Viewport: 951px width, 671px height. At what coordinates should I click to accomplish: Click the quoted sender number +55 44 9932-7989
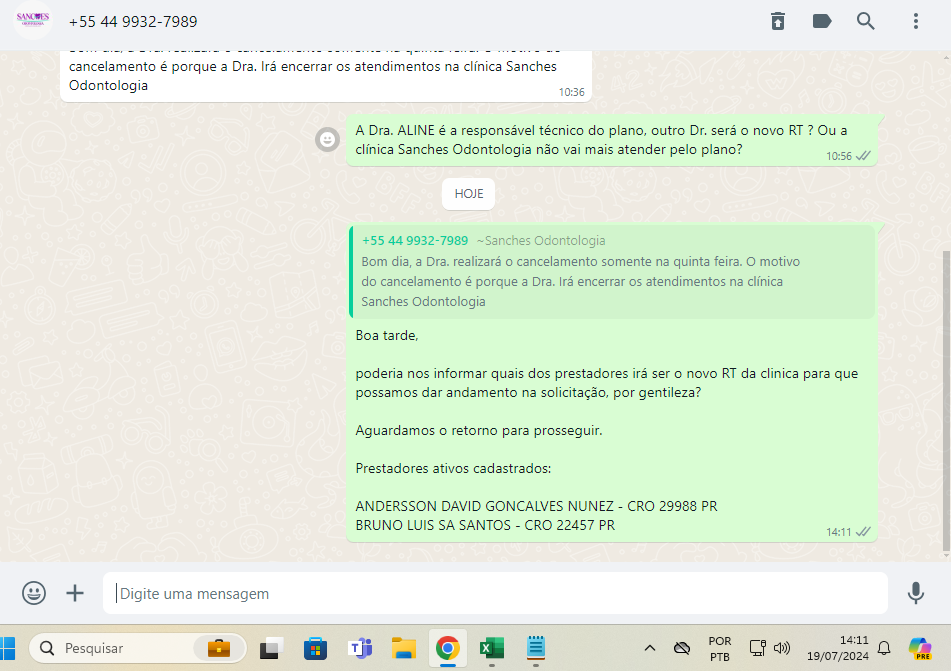(x=415, y=241)
